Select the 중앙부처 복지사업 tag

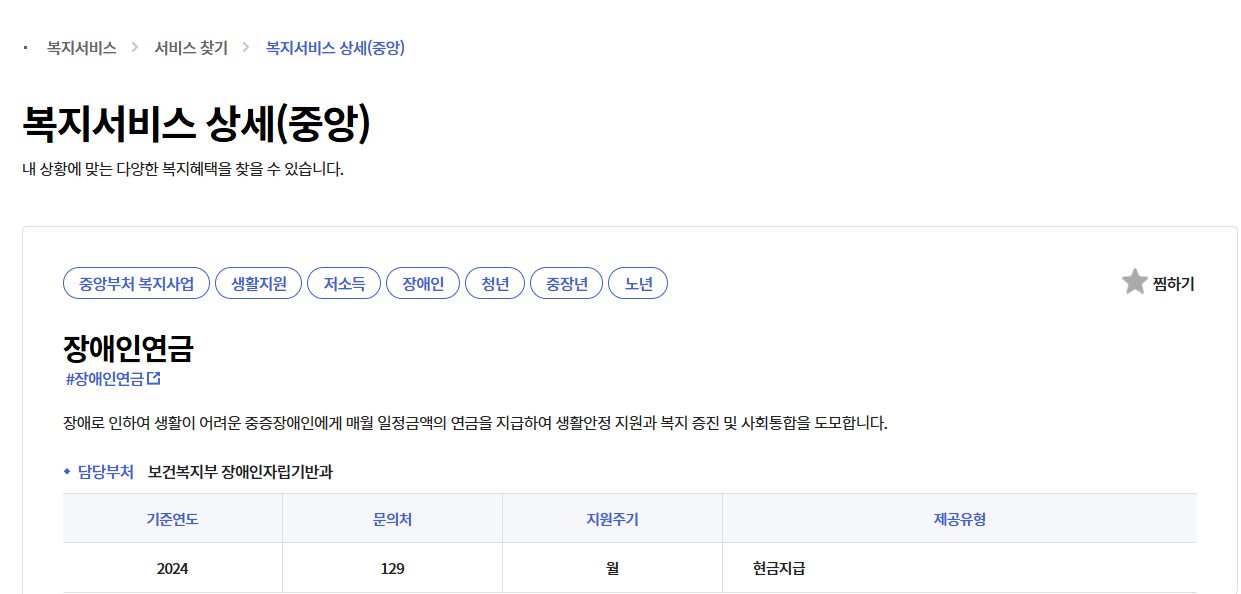pos(136,283)
